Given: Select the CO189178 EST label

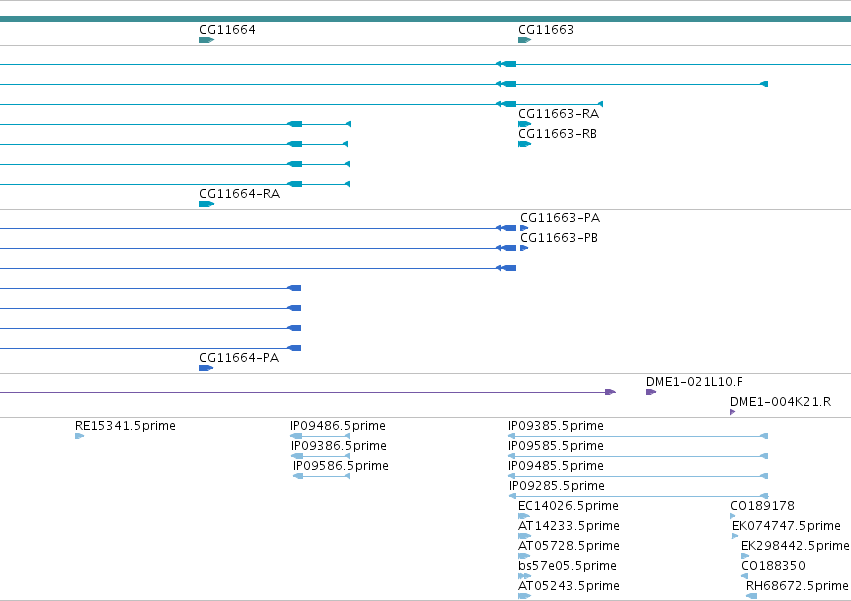Looking at the screenshot, I should [x=762, y=506].
